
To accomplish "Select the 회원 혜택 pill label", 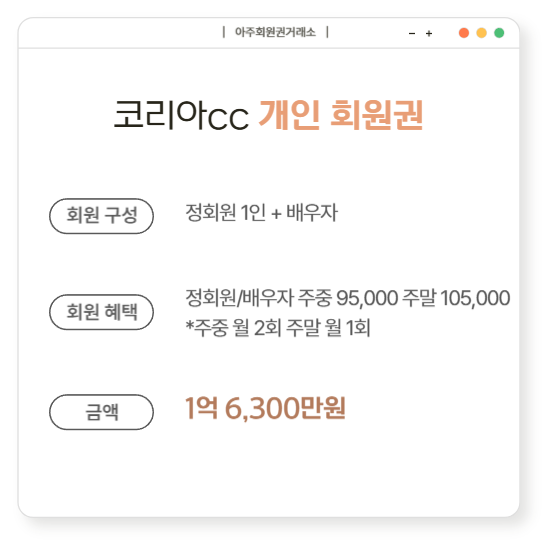I will [101, 312].
